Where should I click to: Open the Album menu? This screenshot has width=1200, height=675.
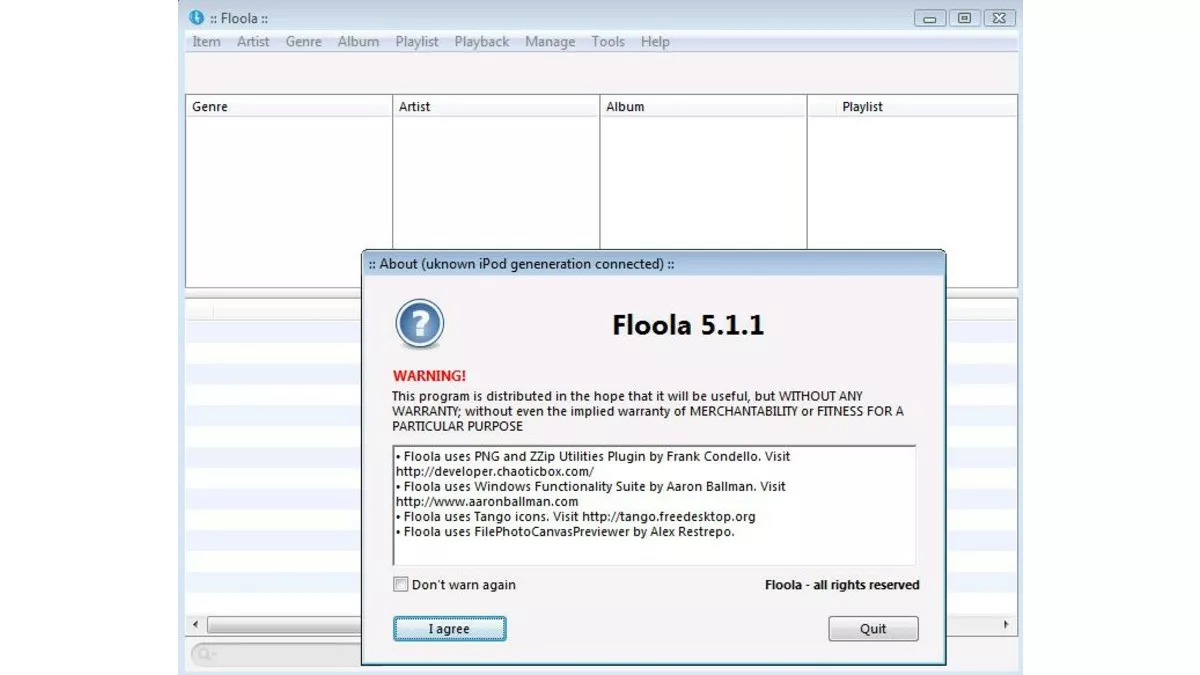358,41
